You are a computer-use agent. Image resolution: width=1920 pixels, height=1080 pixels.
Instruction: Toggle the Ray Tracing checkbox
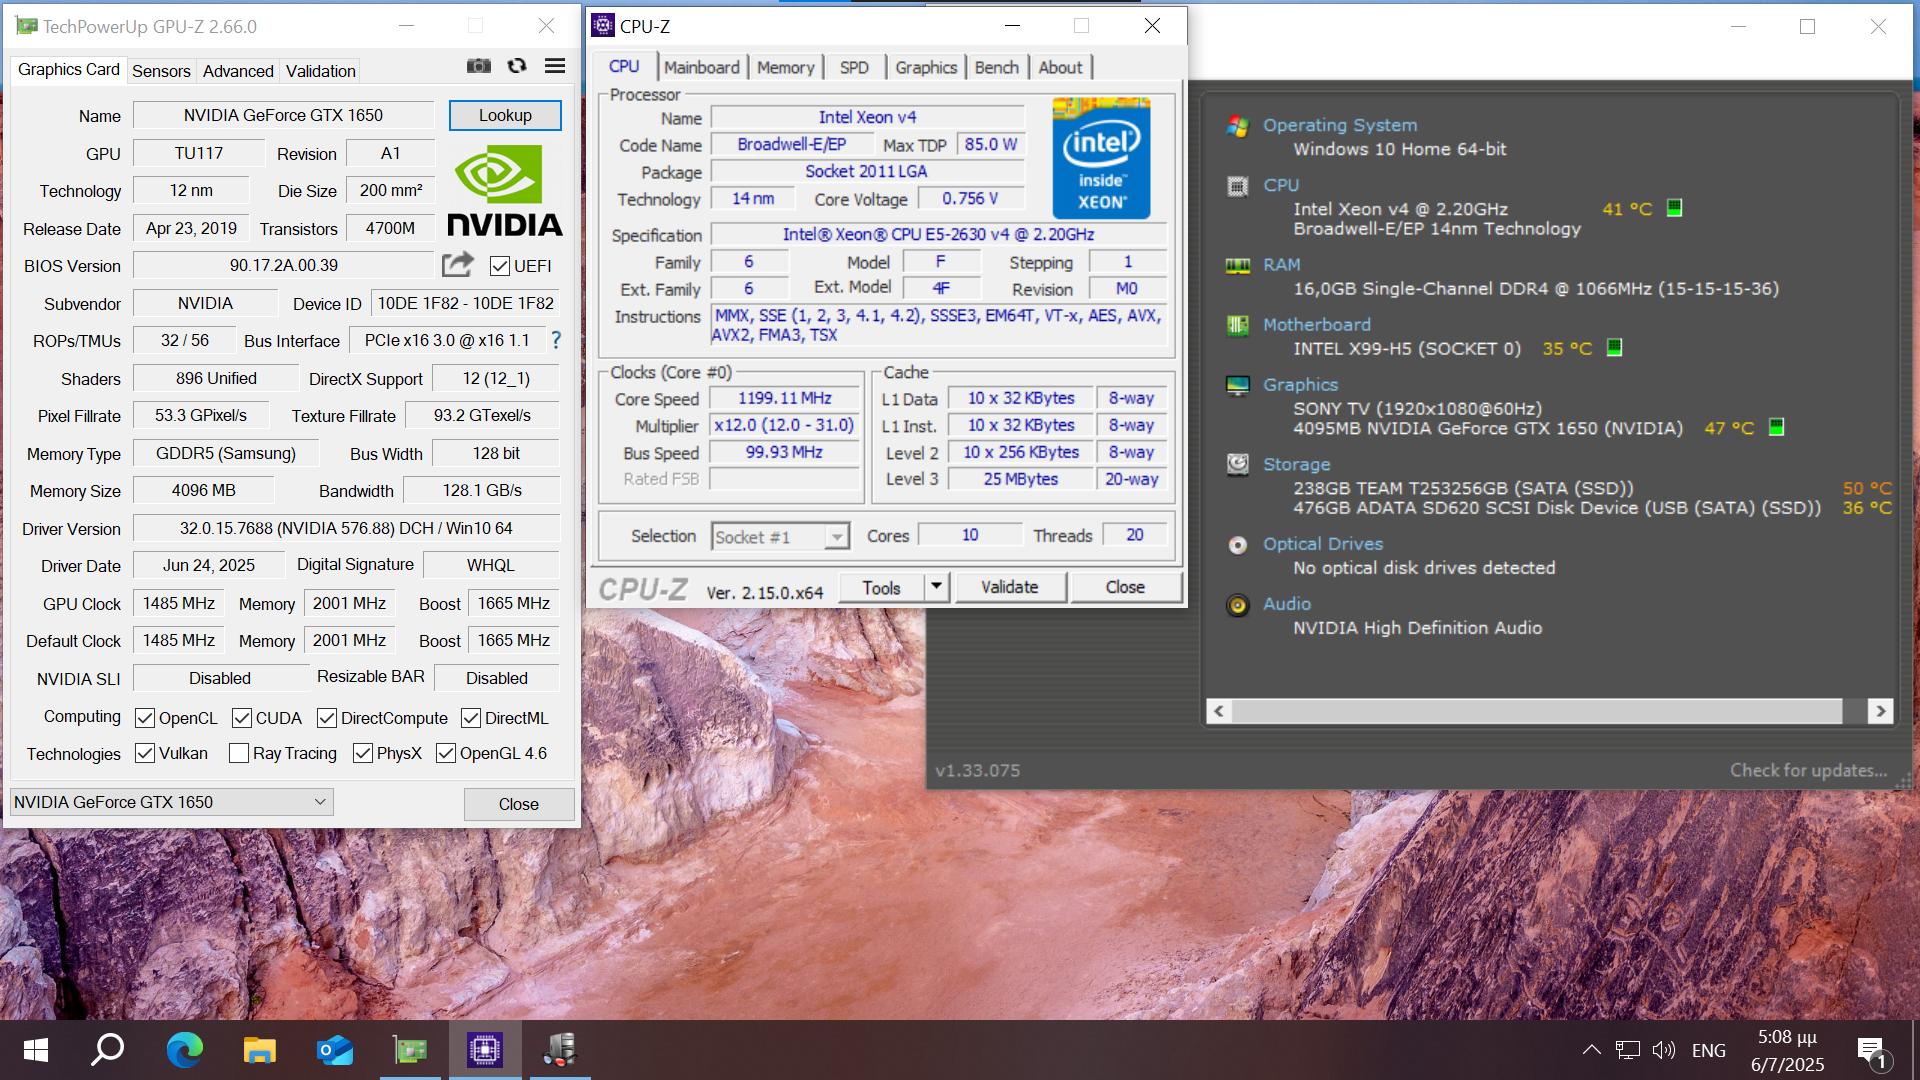[239, 753]
